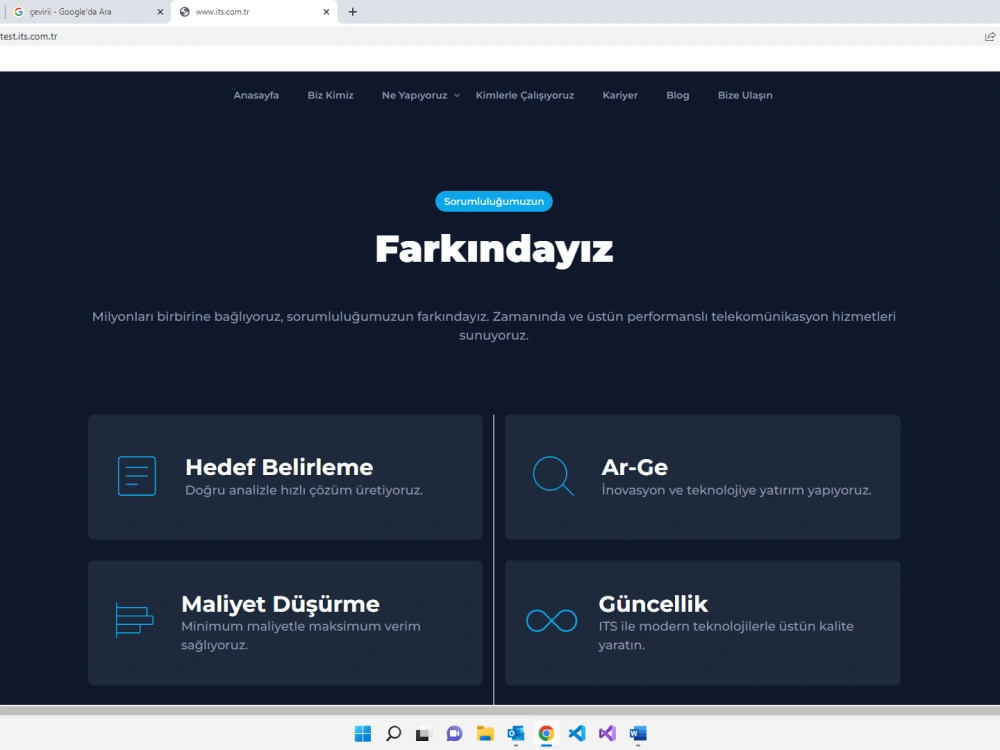1000x750 pixels.
Task: Open Visual Studio Code from taskbar
Action: pyautogui.click(x=577, y=733)
